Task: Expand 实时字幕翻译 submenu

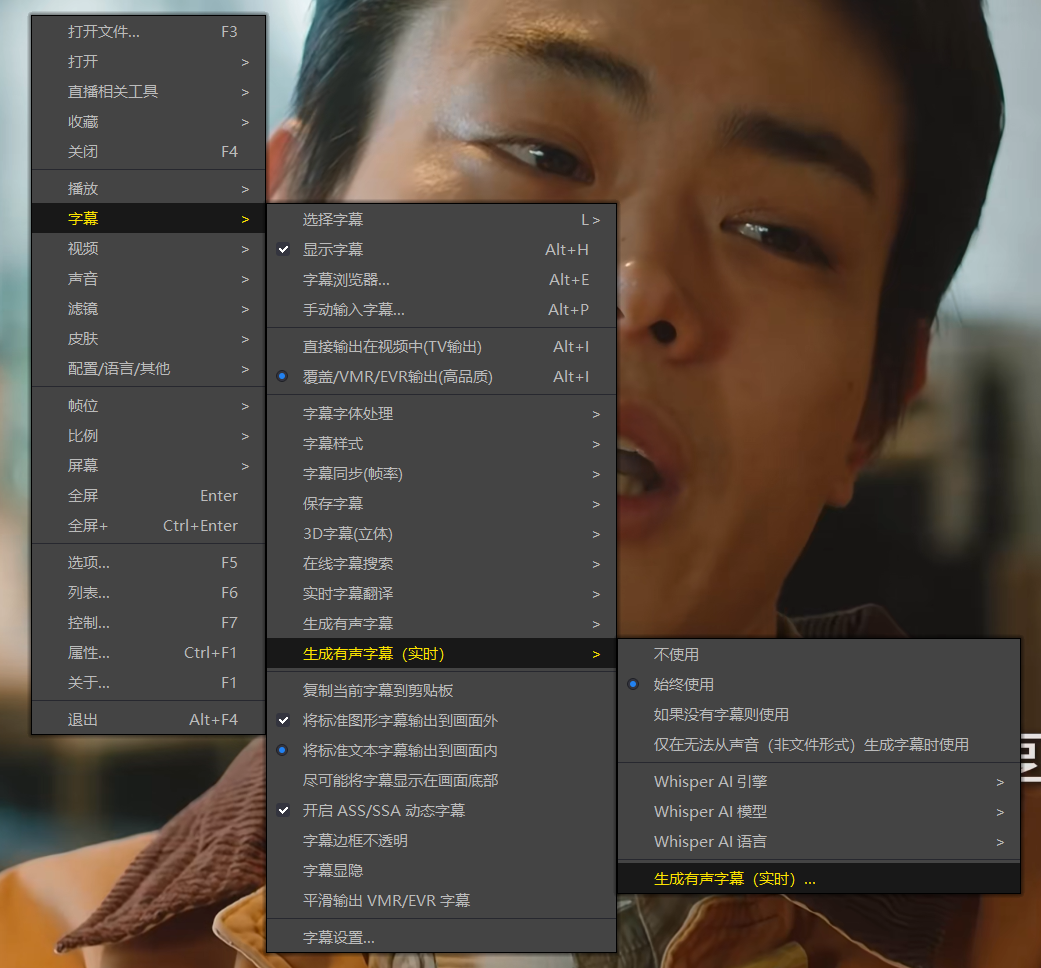Action: tap(441, 594)
